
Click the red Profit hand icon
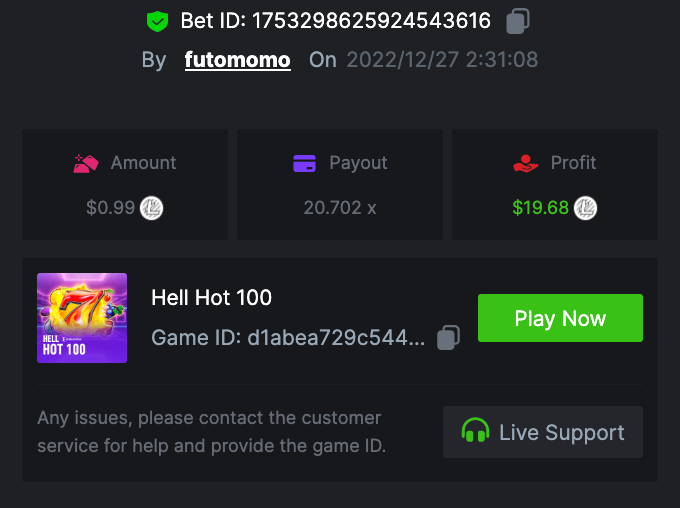[525, 163]
